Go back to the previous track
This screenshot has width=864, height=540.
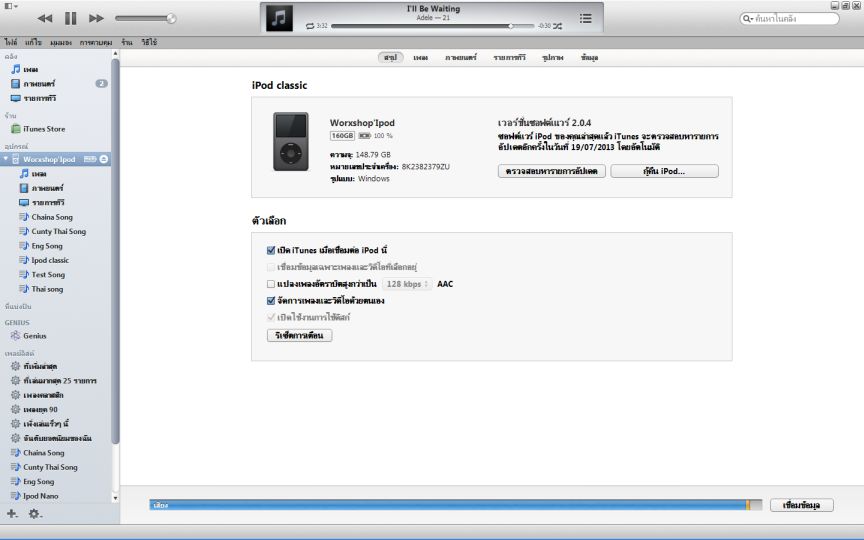(45, 18)
